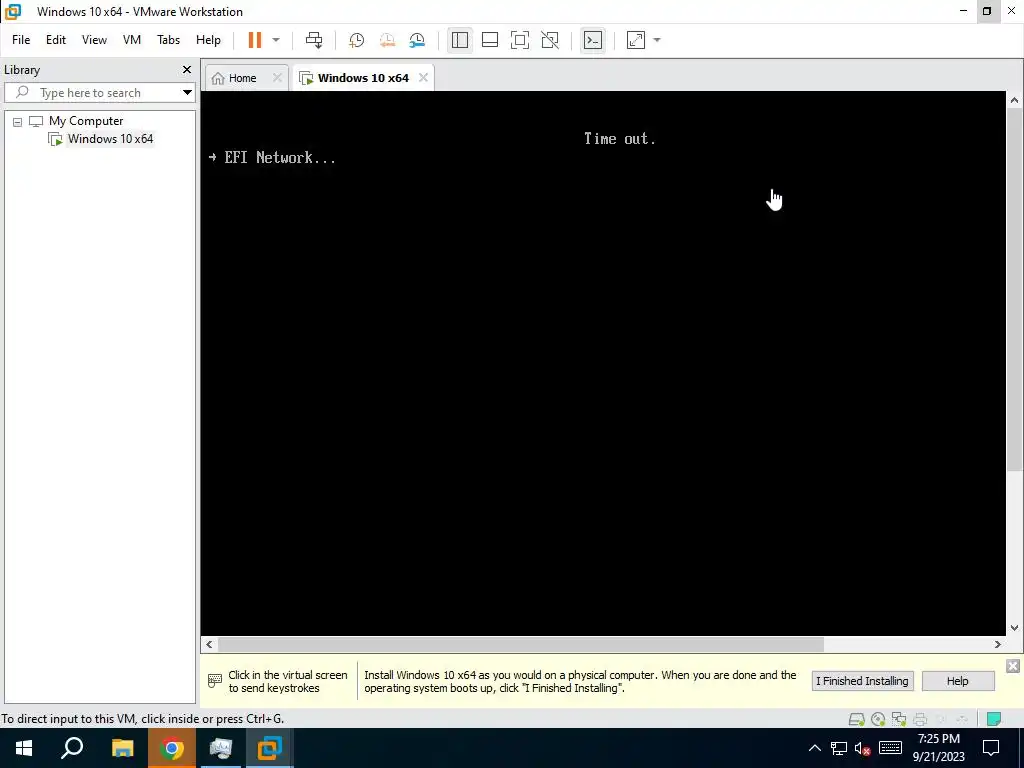Image resolution: width=1024 pixels, height=768 pixels.
Task: Click I Finished Installing button
Action: coord(862,680)
